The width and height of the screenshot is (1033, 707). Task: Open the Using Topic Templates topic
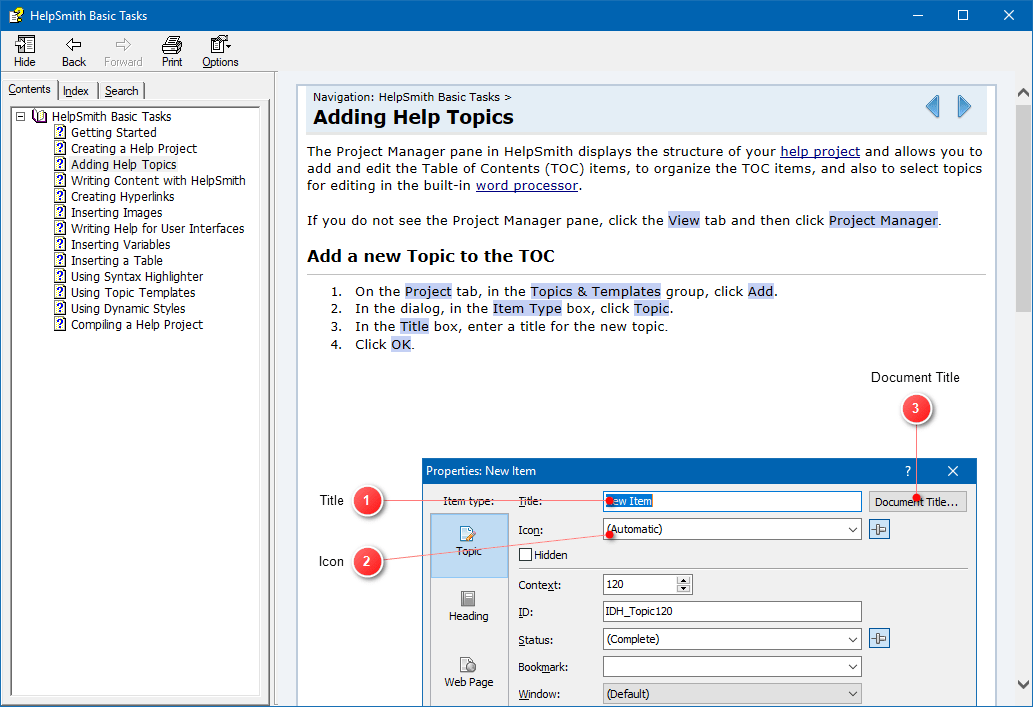click(x=133, y=293)
